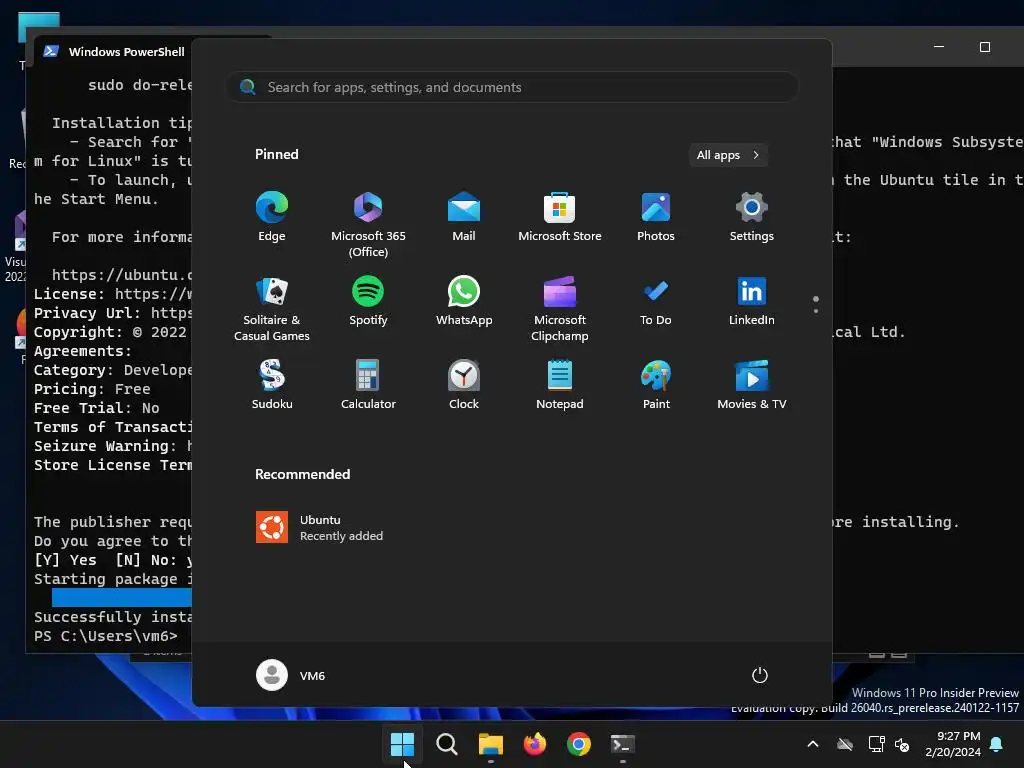Click the blue install progress bar in PowerShell
1024x768 pixels.
121,598
